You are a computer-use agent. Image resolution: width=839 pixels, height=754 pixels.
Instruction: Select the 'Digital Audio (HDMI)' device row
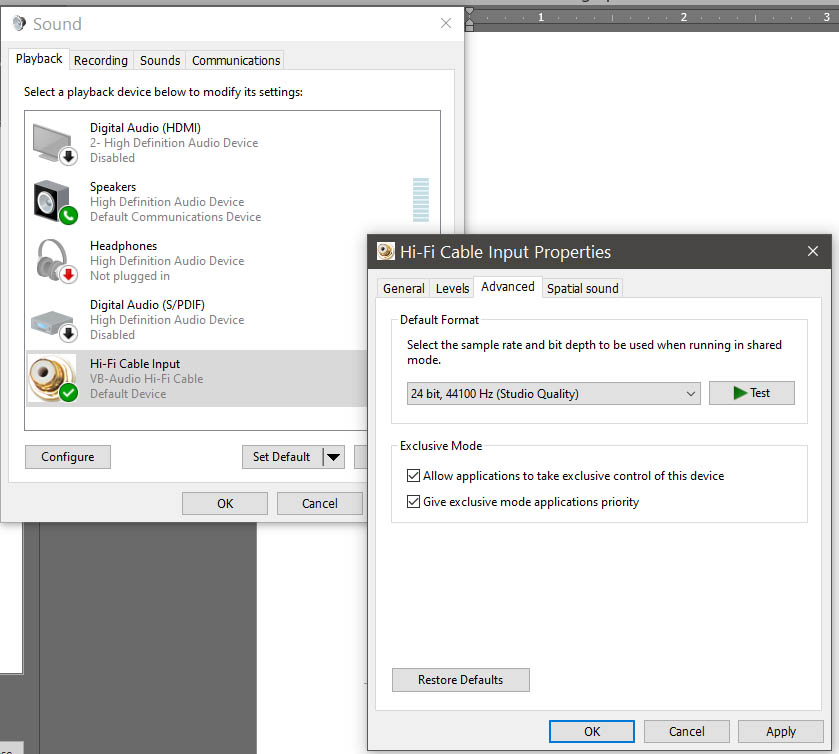(233, 143)
